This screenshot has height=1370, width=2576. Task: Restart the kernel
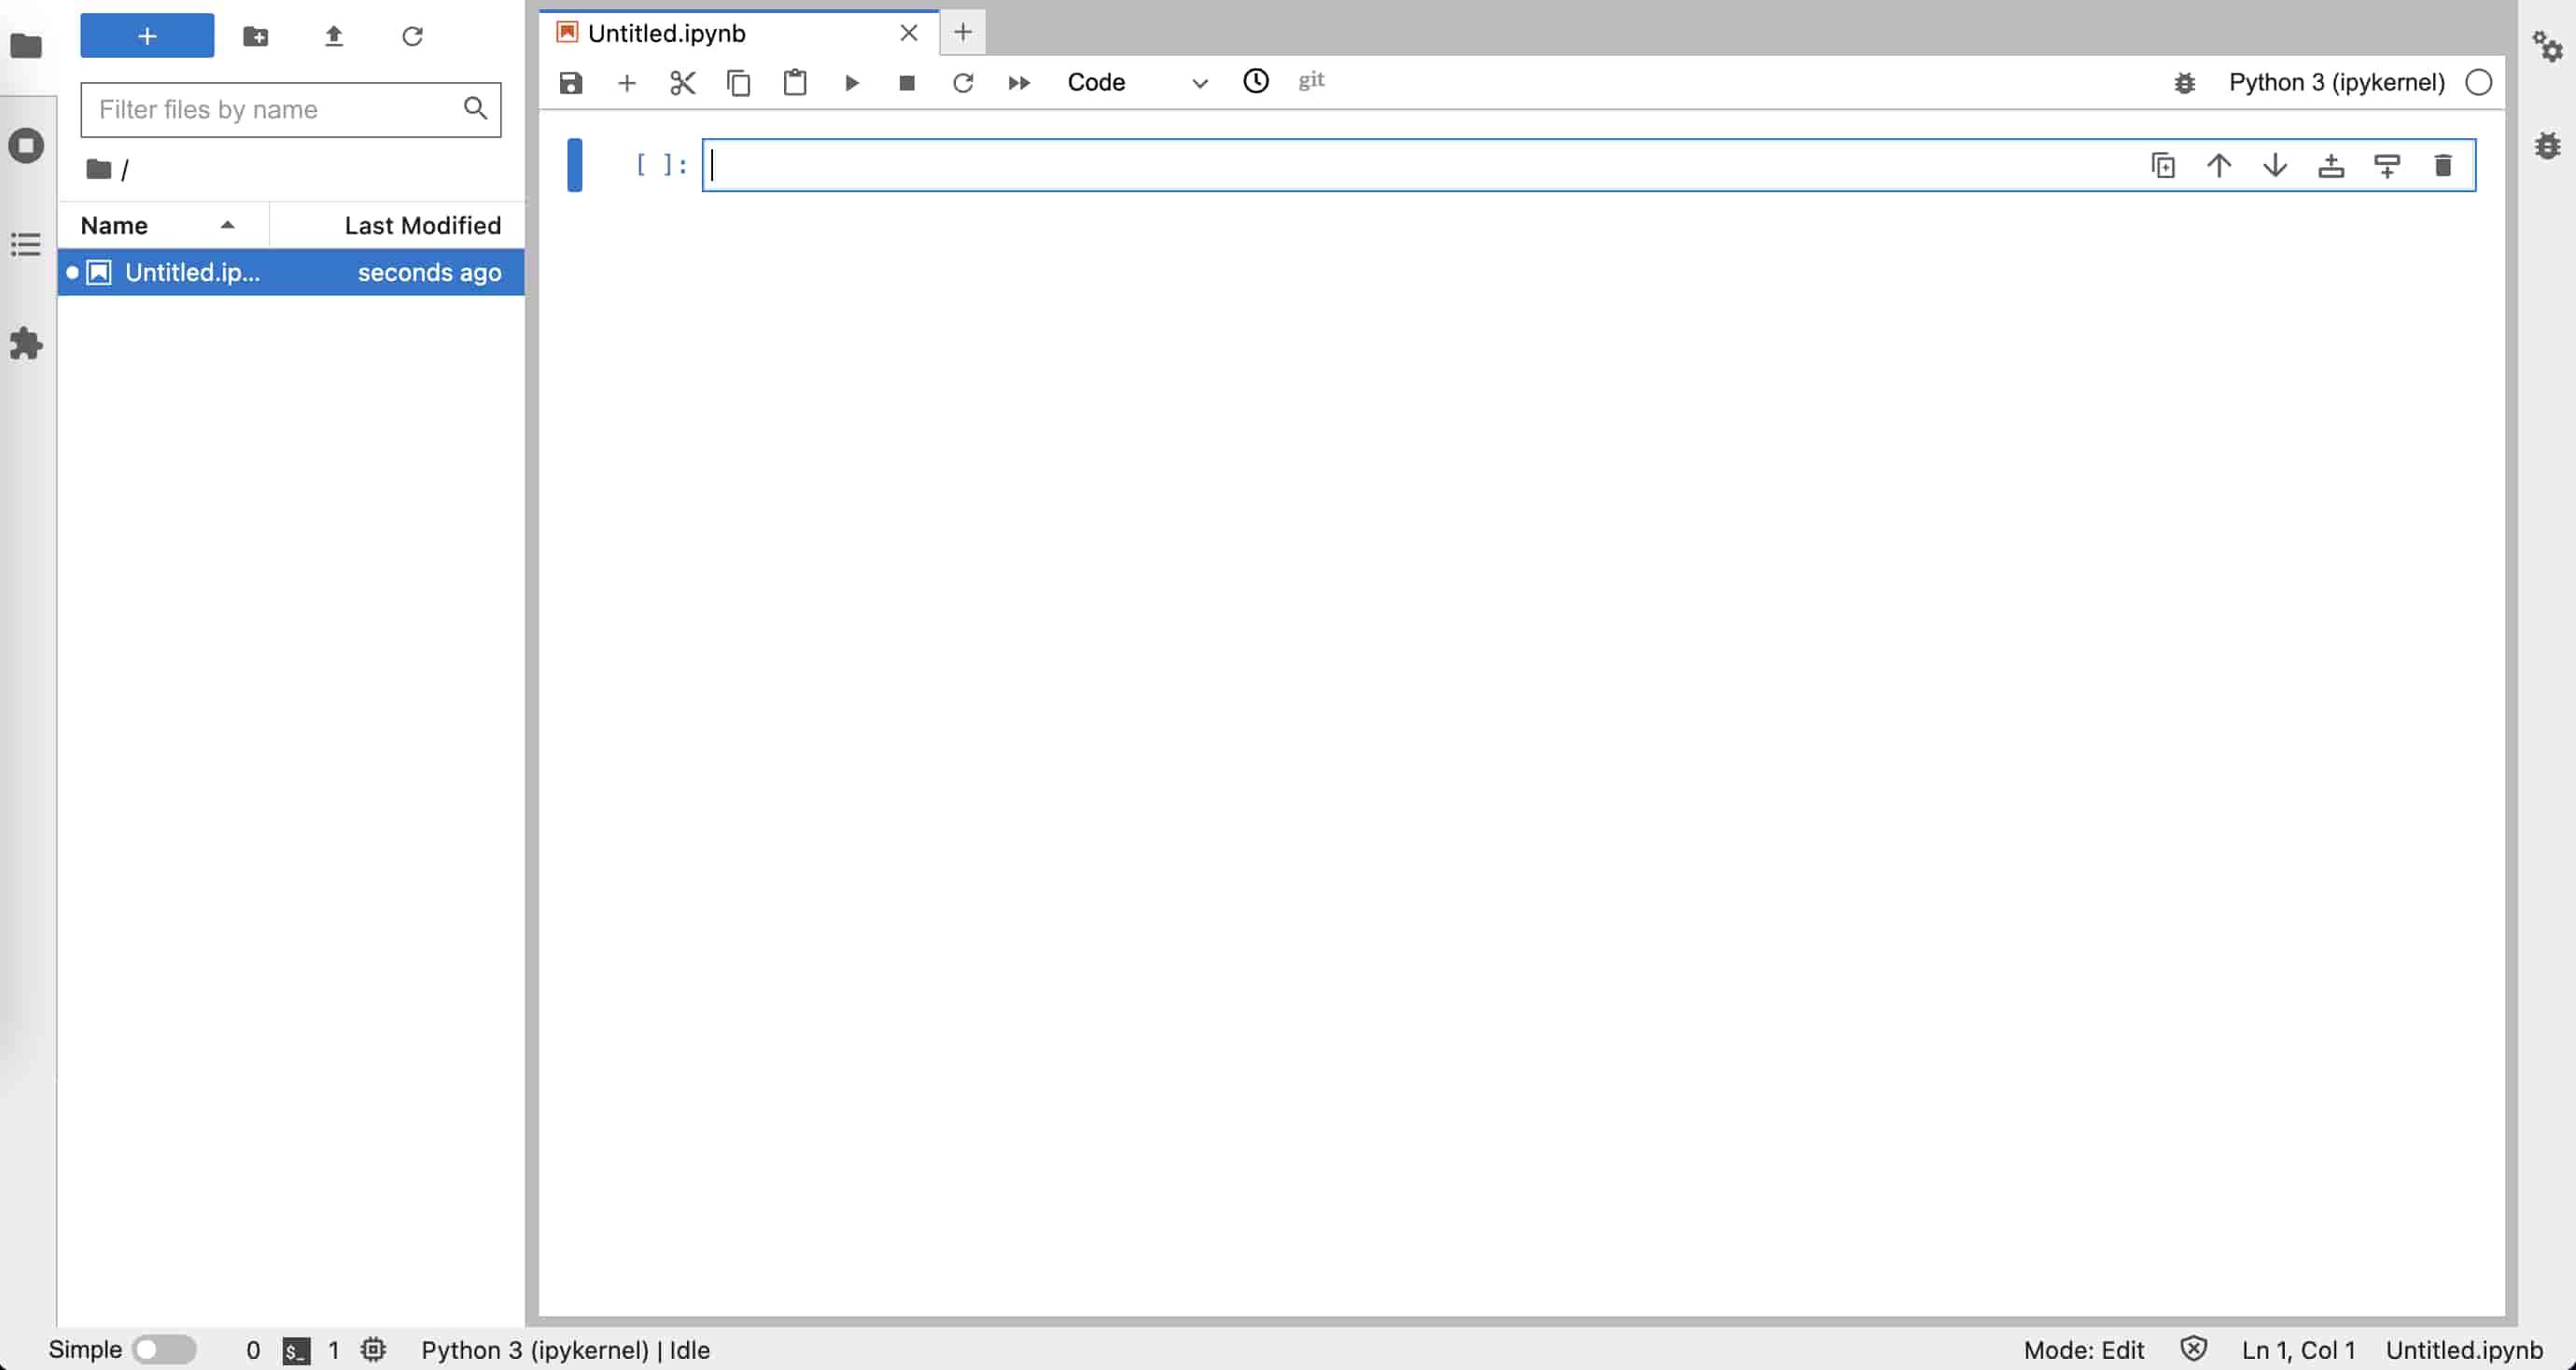pyautogui.click(x=963, y=82)
